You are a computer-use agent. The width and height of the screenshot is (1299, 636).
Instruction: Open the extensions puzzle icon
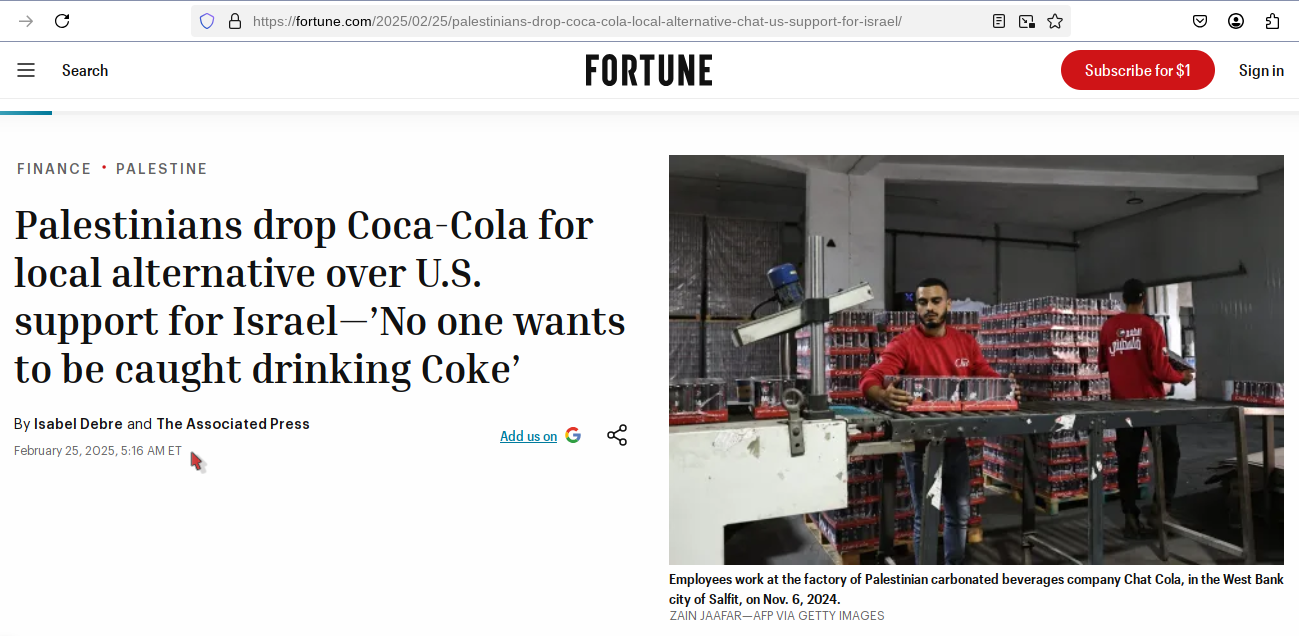pyautogui.click(x=1272, y=21)
